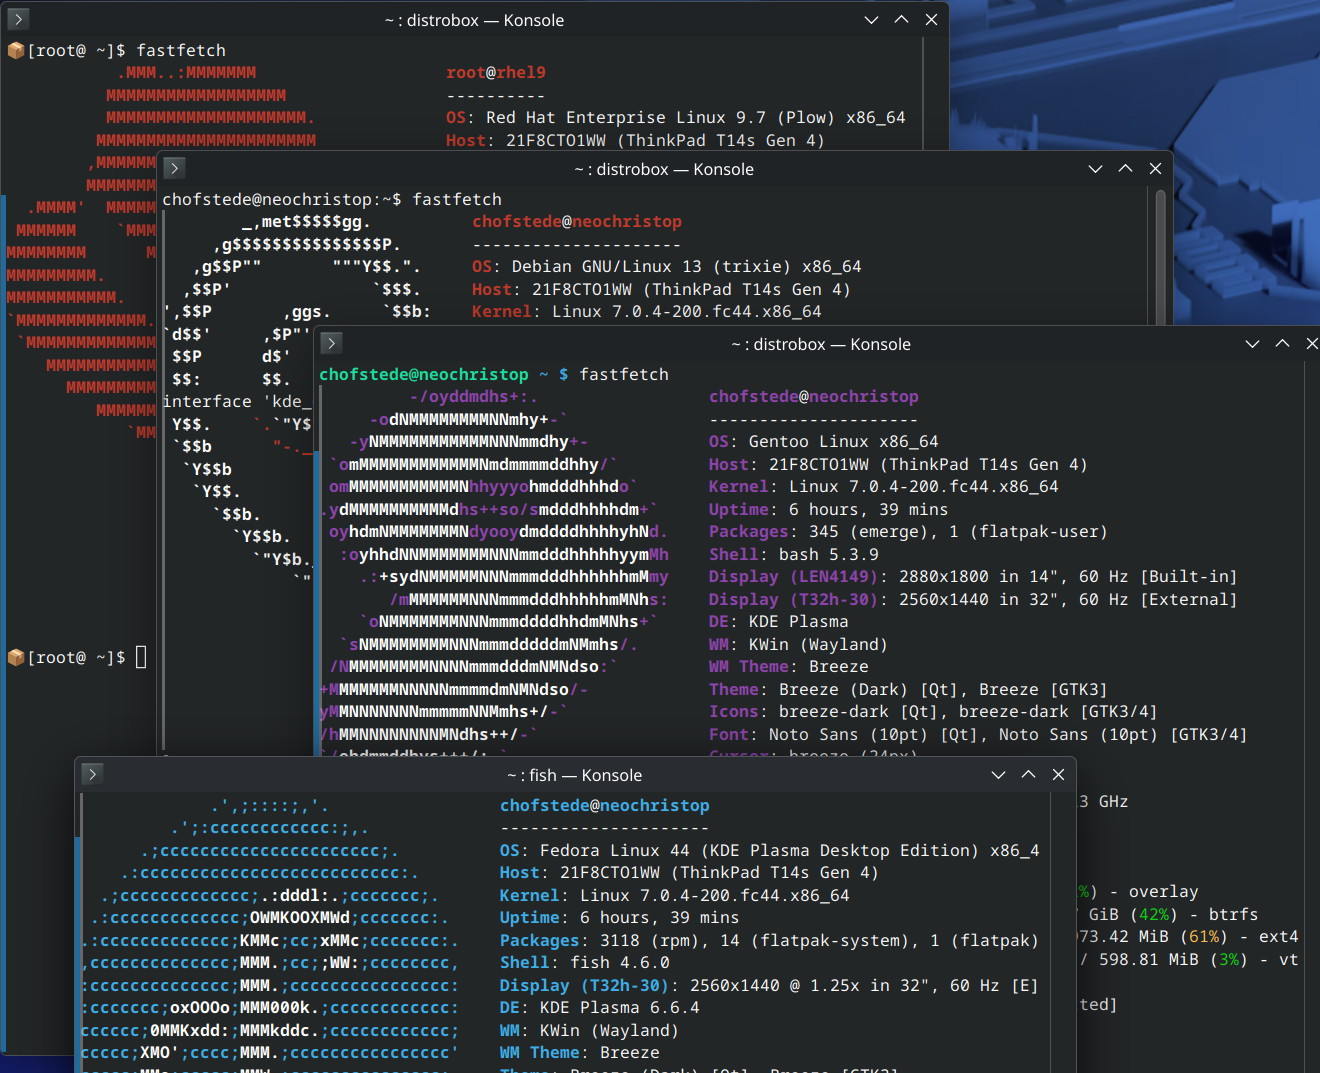Screen dimensions: 1320x1073
Task: Close the Gentoo distrobox Konsole window
Action: [x=1311, y=344]
